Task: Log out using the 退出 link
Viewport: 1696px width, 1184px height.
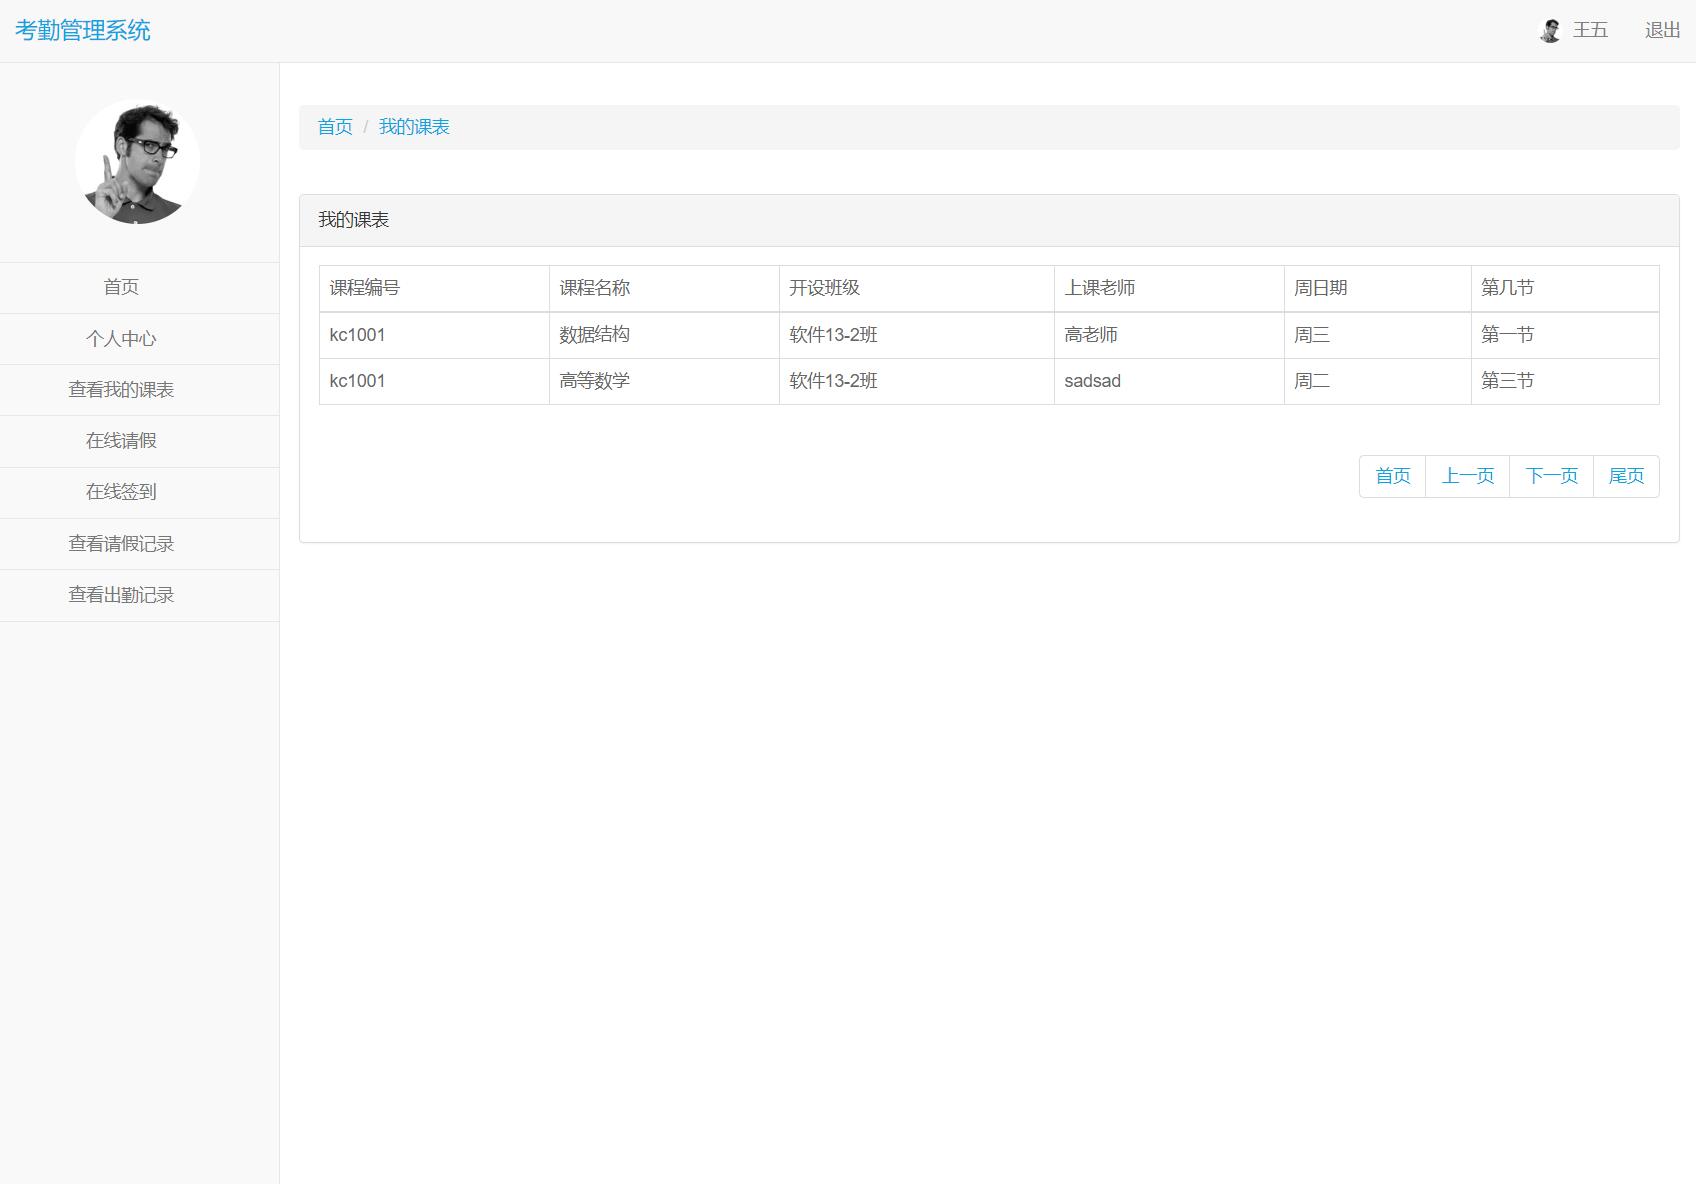Action: tap(1662, 31)
